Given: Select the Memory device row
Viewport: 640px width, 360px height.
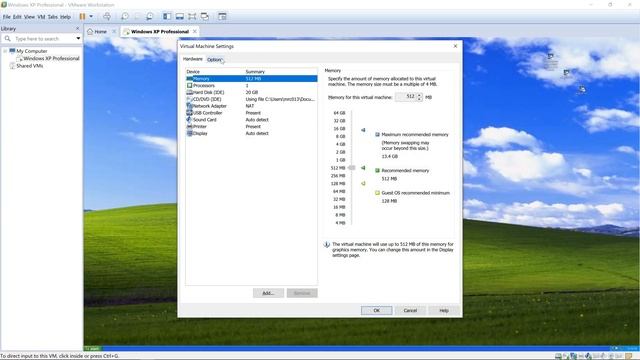Looking at the screenshot, I should [251, 78].
